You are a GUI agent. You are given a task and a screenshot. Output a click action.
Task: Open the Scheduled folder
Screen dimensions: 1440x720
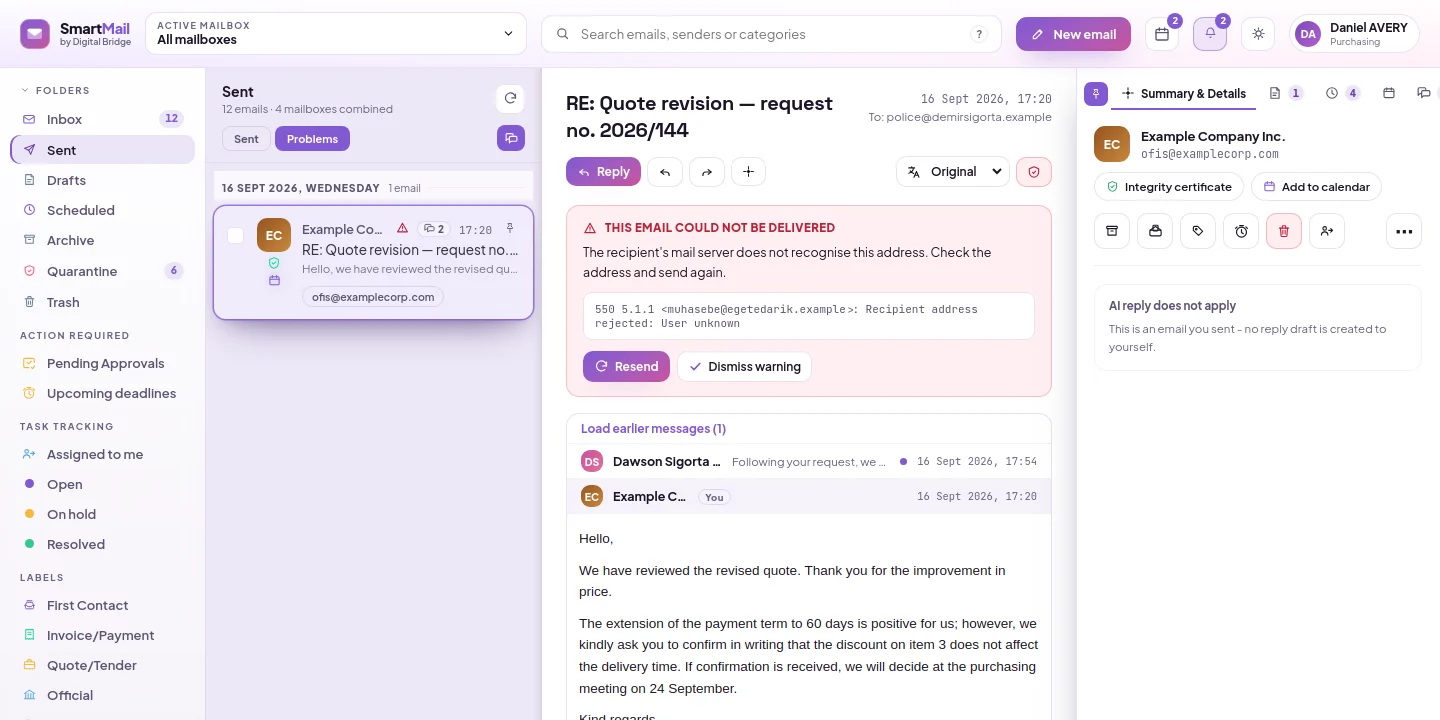(102, 210)
